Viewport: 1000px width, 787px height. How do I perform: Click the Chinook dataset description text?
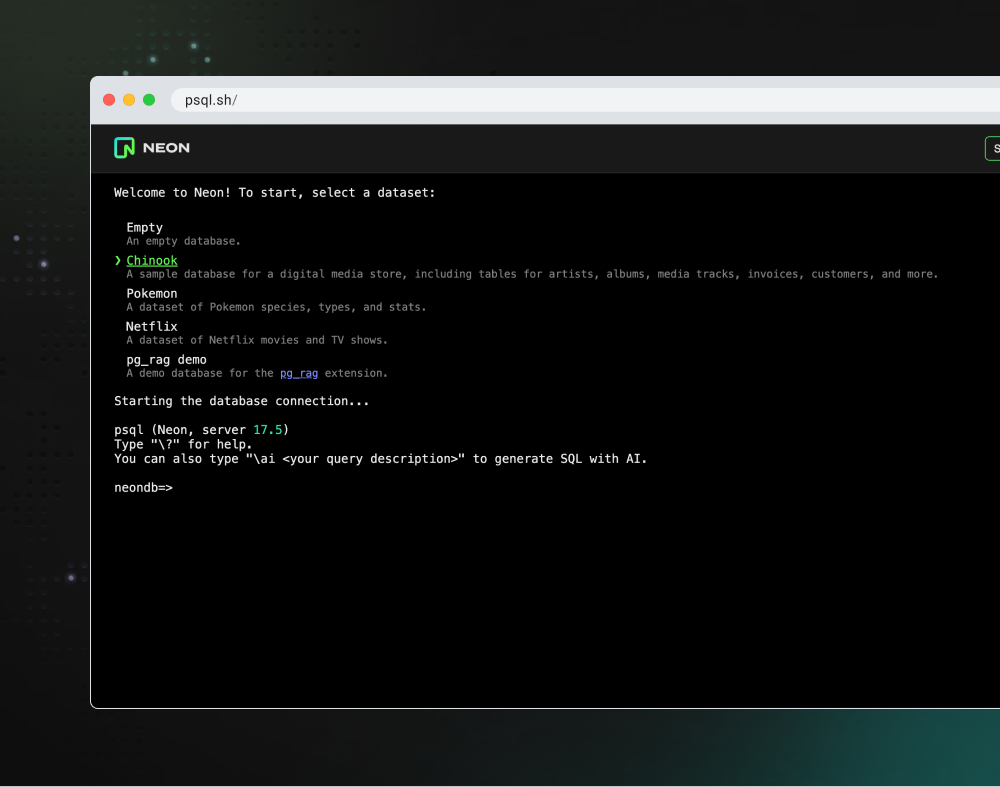coord(532,274)
